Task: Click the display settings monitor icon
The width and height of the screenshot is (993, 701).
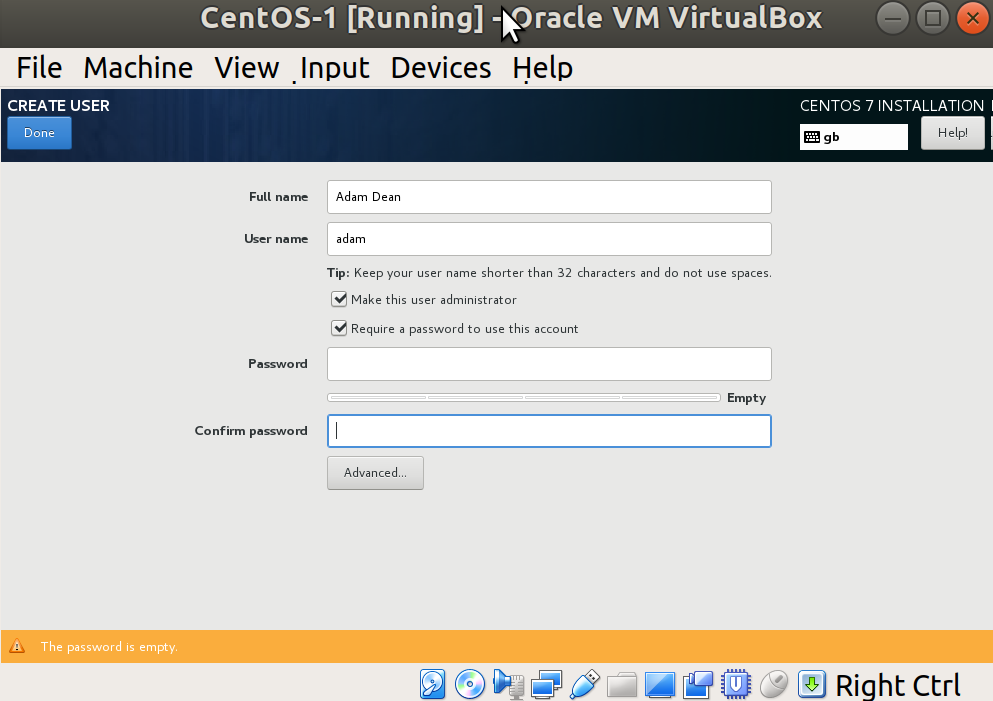Action: [660, 685]
